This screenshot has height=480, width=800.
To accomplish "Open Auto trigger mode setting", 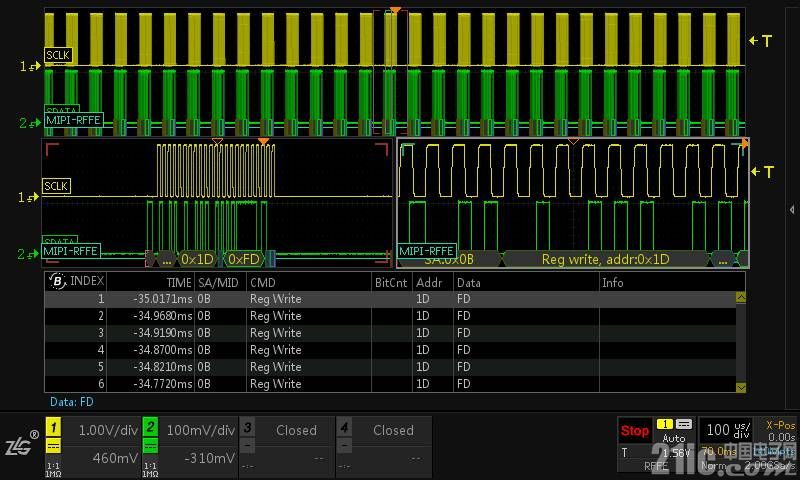I will click(x=673, y=438).
